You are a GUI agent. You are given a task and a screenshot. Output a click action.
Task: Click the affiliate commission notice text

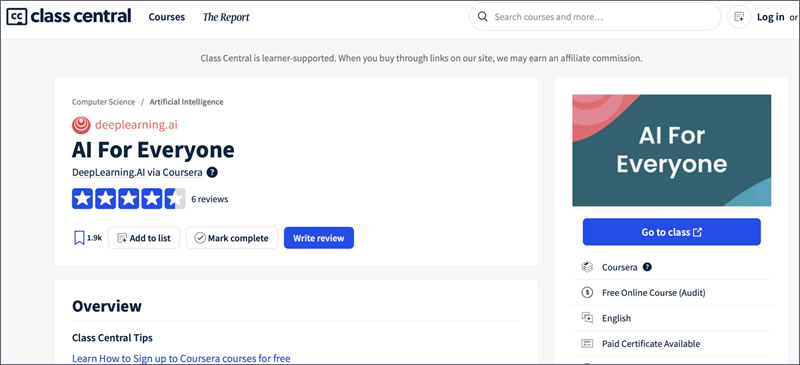pos(421,58)
